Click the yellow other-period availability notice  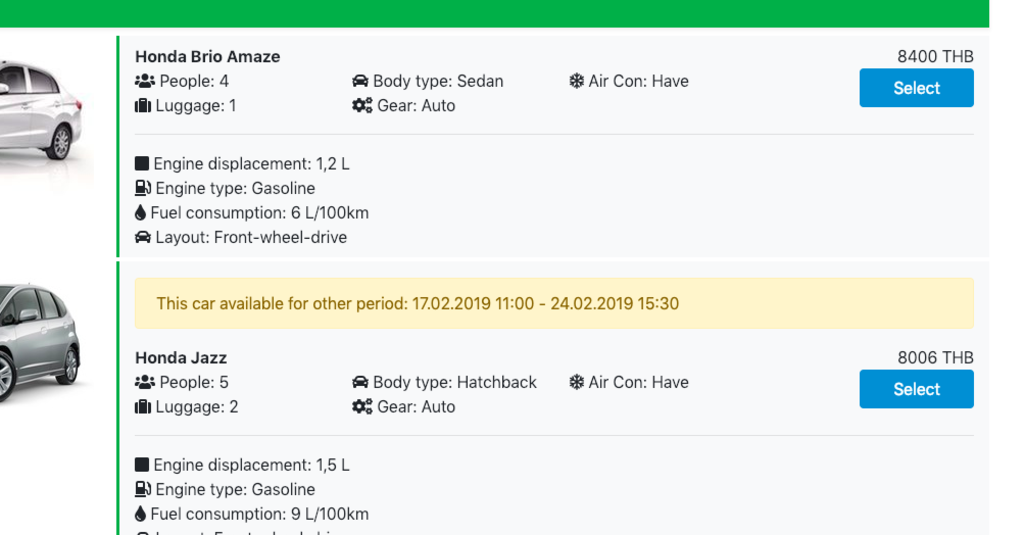coord(554,303)
